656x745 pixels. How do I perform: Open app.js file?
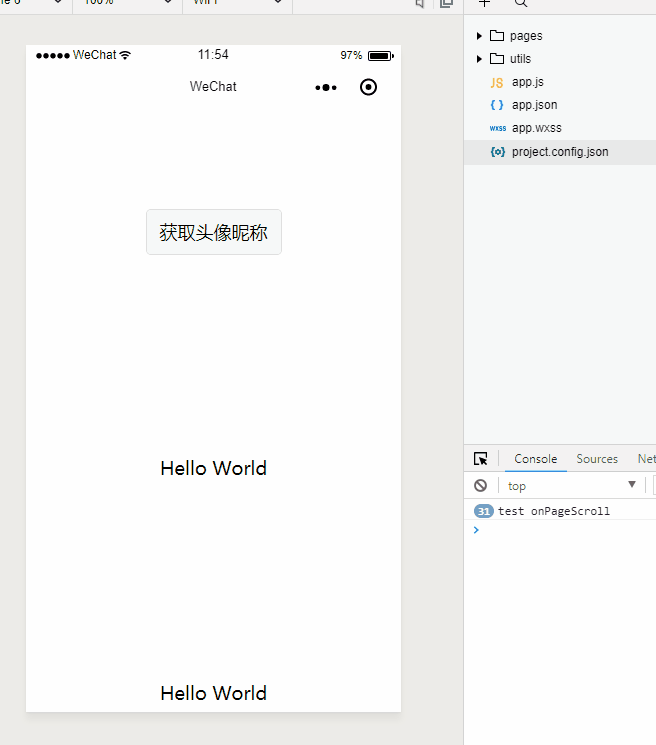pos(528,82)
